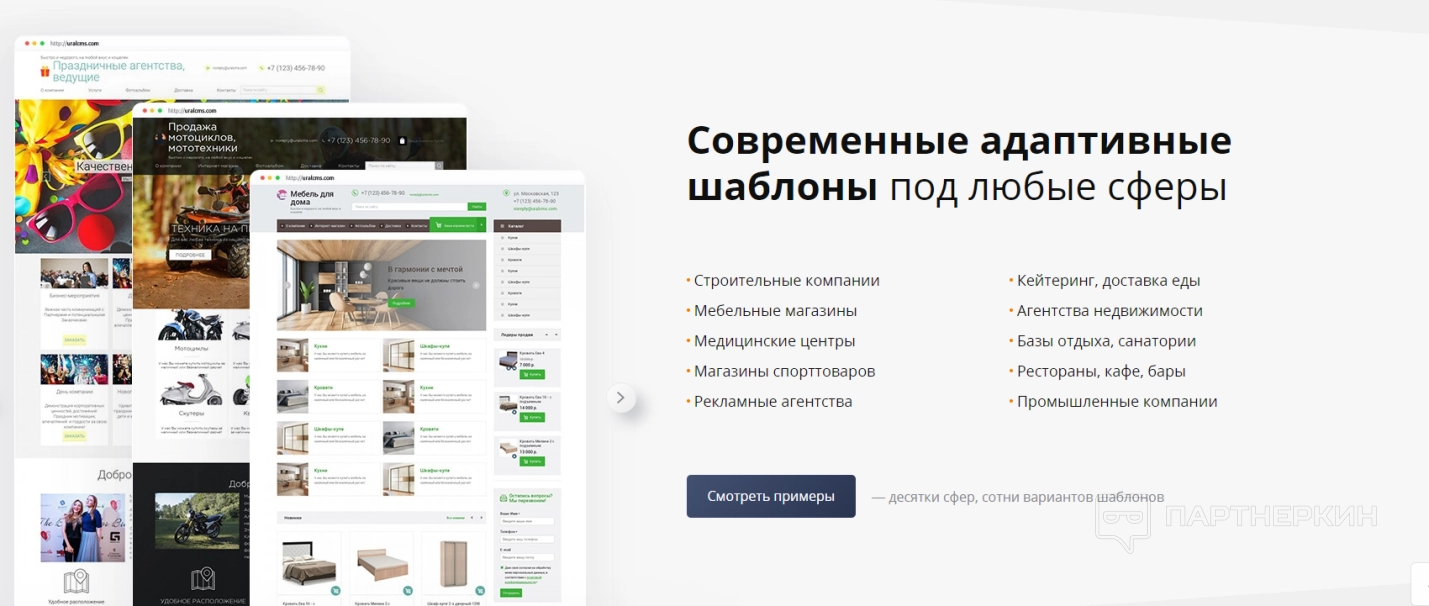Click the search field in the furniture template
Viewport: 1429px width, 606px height.
(x=408, y=207)
